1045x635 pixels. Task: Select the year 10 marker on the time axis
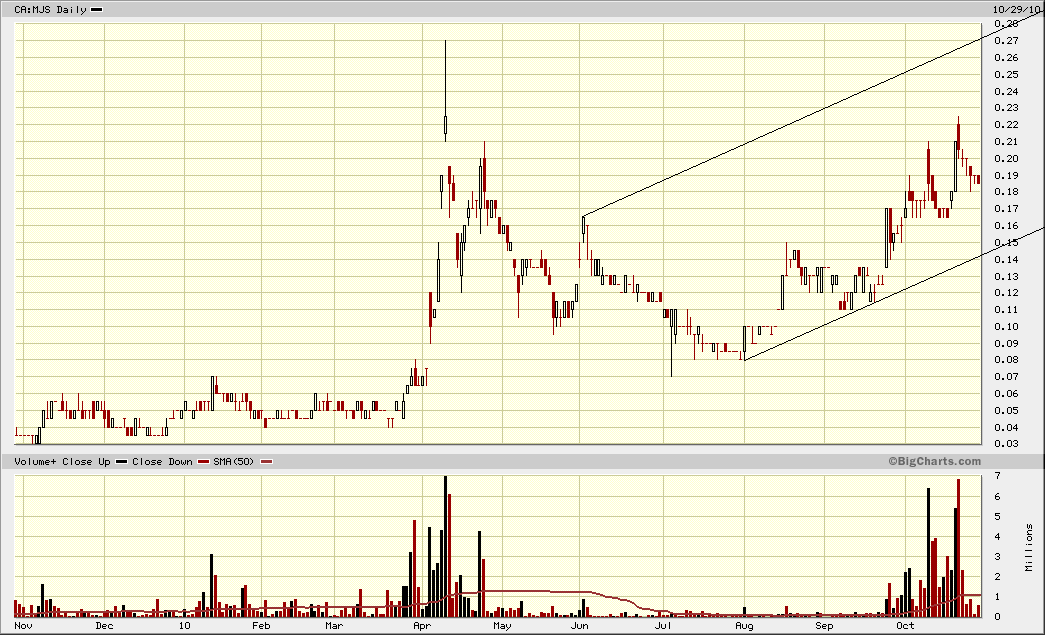[x=183, y=626]
